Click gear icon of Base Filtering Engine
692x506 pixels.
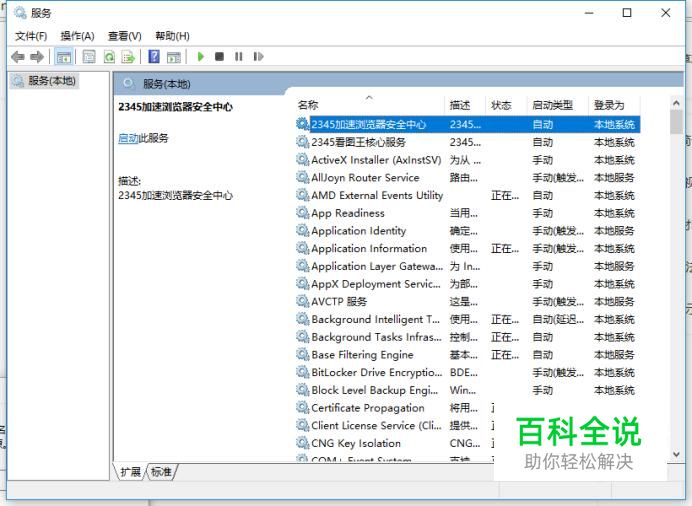pos(302,354)
